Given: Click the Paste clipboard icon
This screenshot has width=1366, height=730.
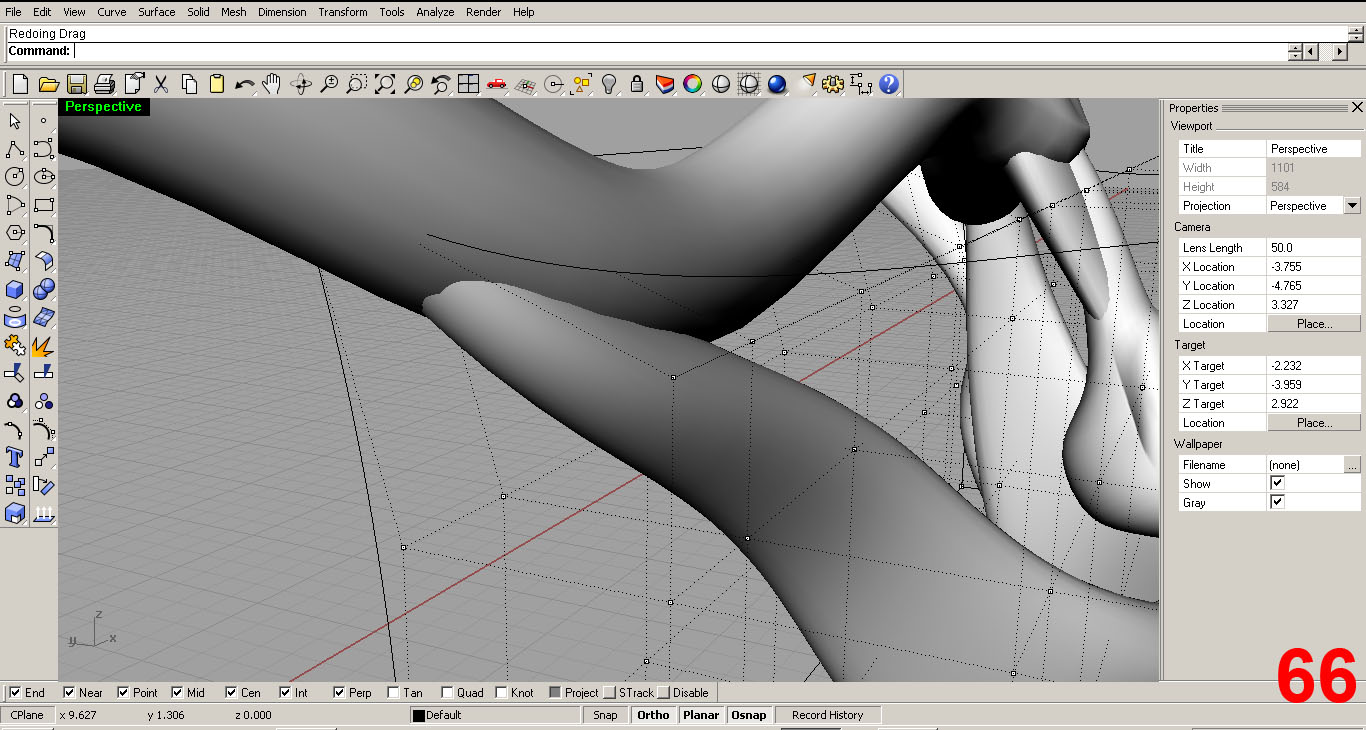Looking at the screenshot, I should pyautogui.click(x=217, y=85).
